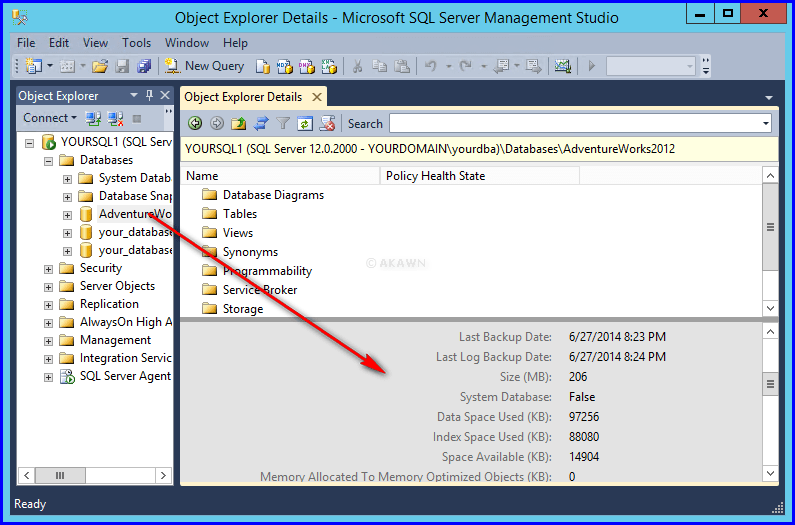Expand the Replication node
Viewport: 795px width, 525px height.
pos(48,305)
